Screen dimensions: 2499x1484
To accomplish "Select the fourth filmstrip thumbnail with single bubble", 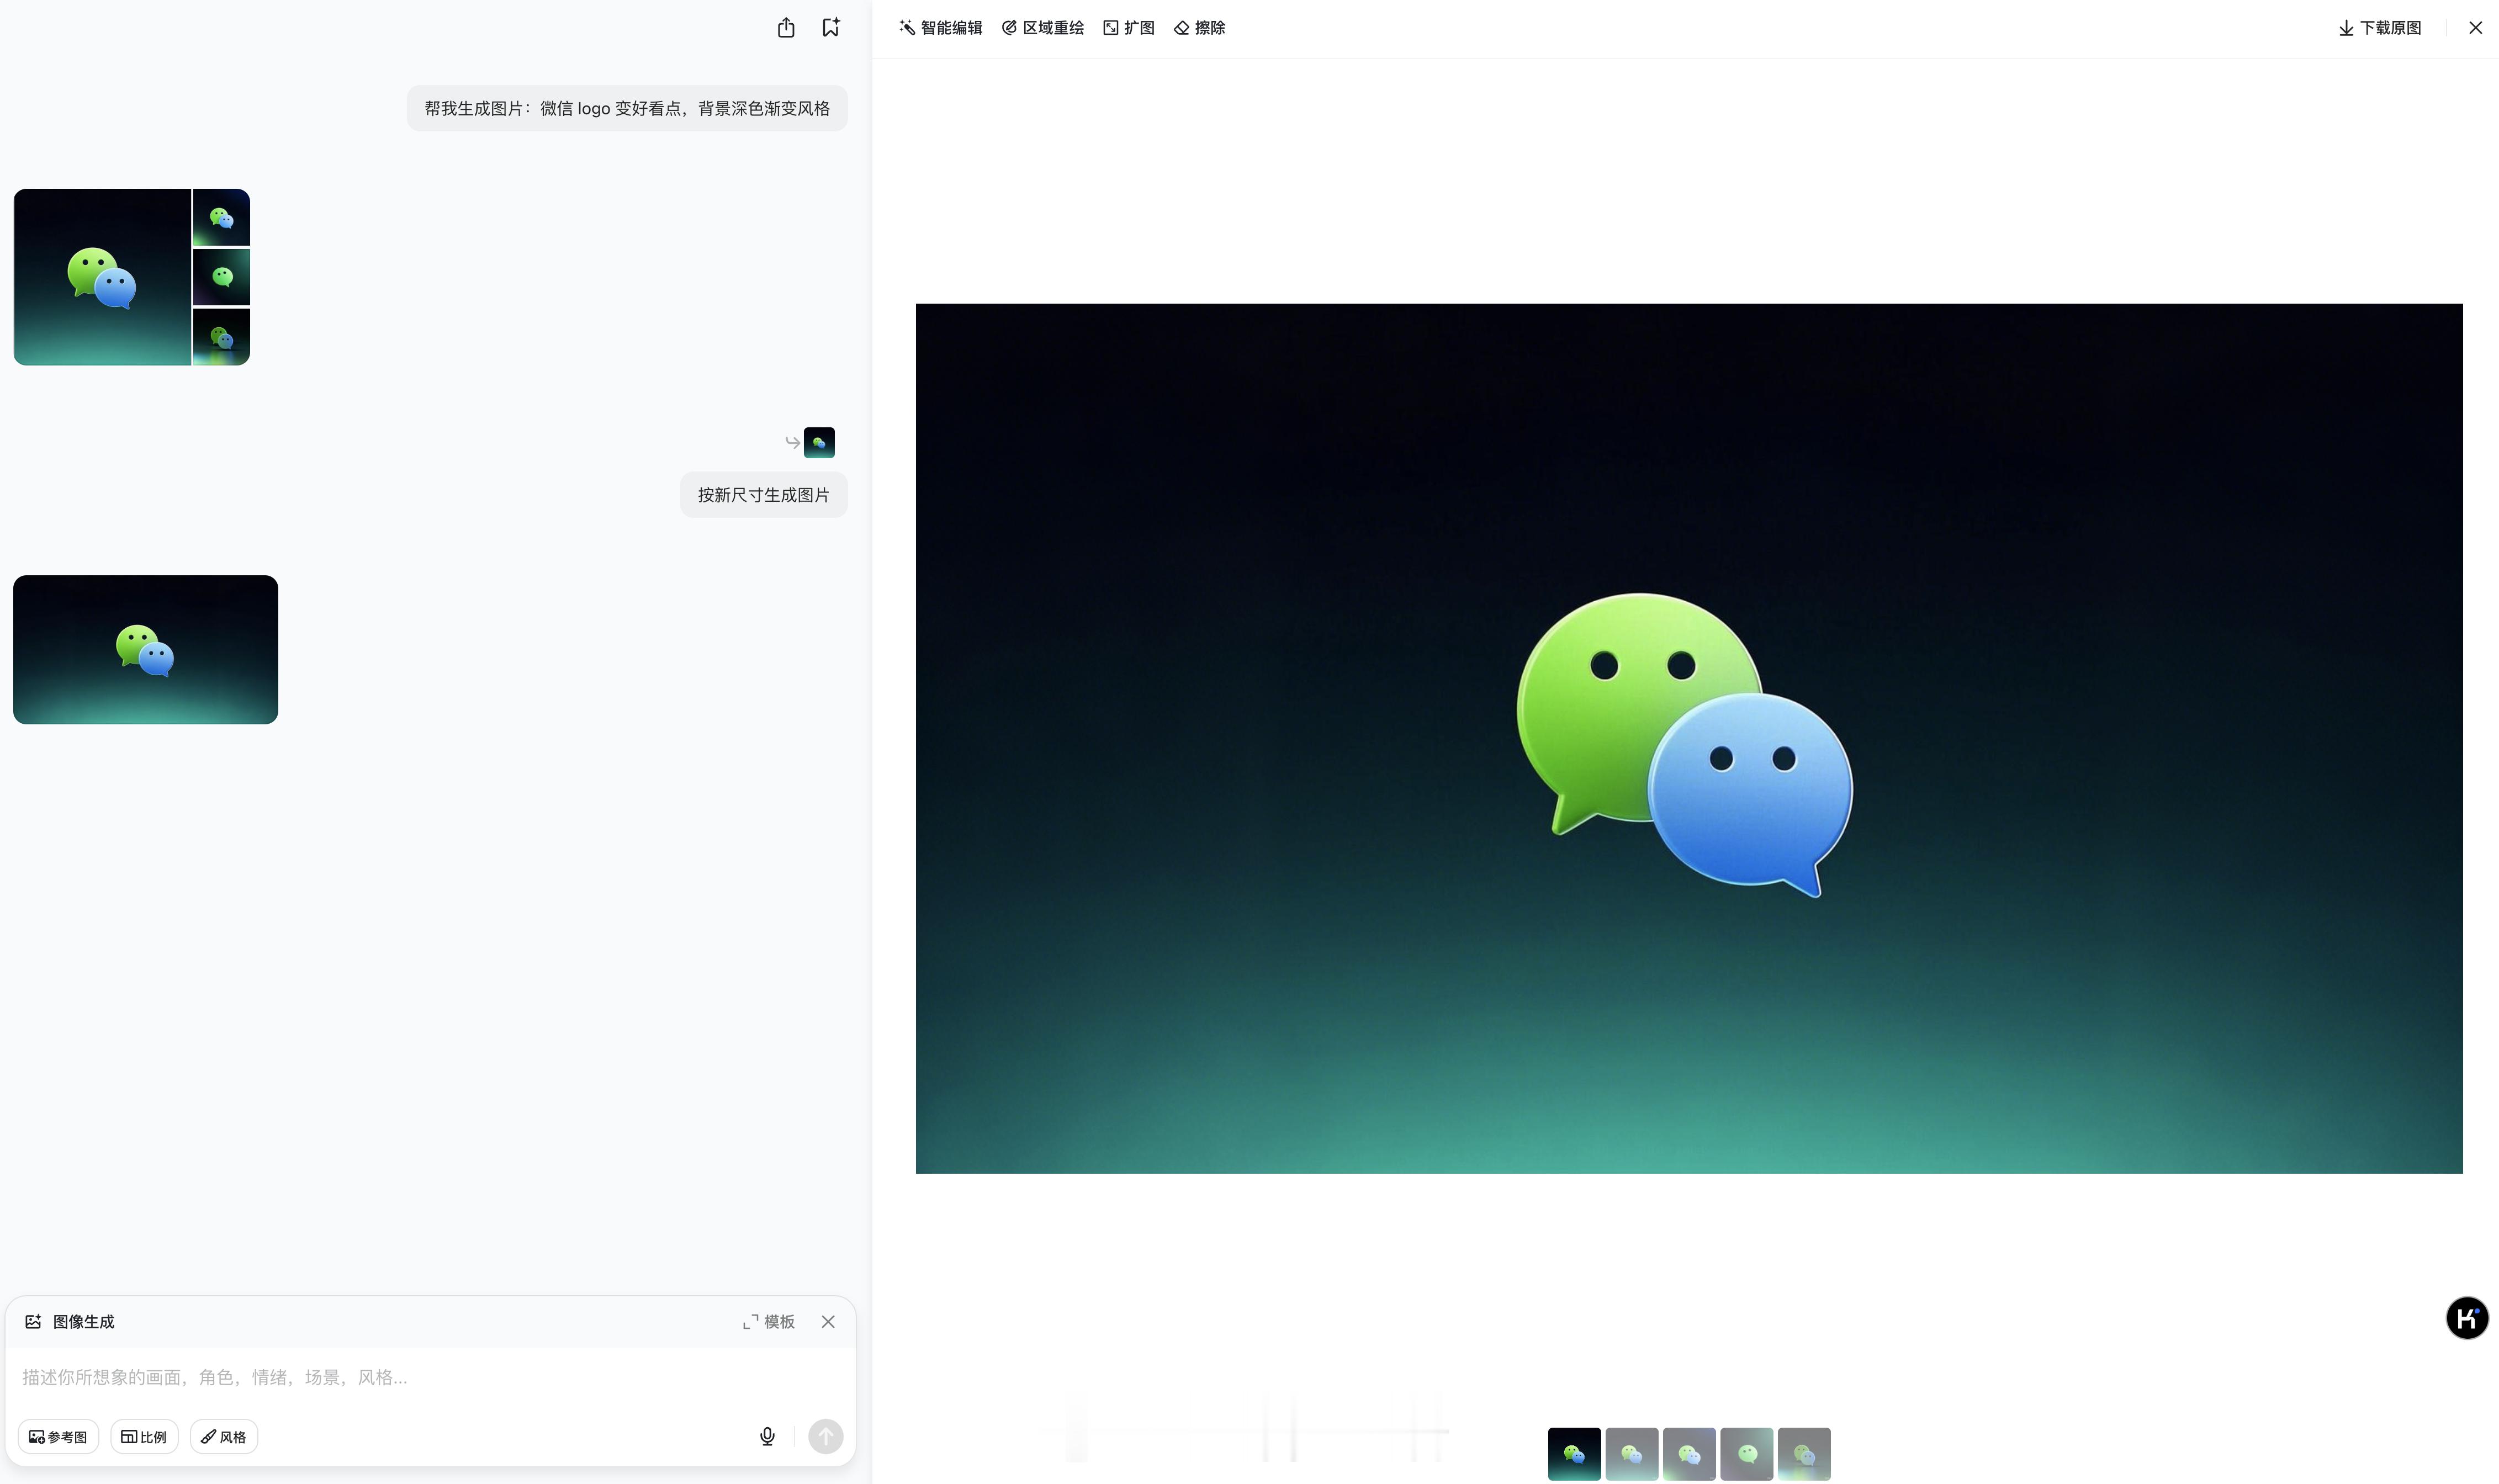I will 1747,1454.
